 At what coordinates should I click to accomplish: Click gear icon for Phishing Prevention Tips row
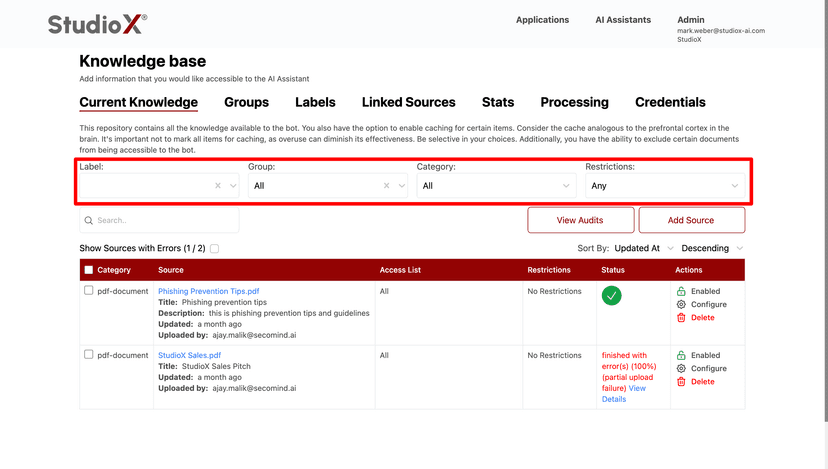click(681, 304)
